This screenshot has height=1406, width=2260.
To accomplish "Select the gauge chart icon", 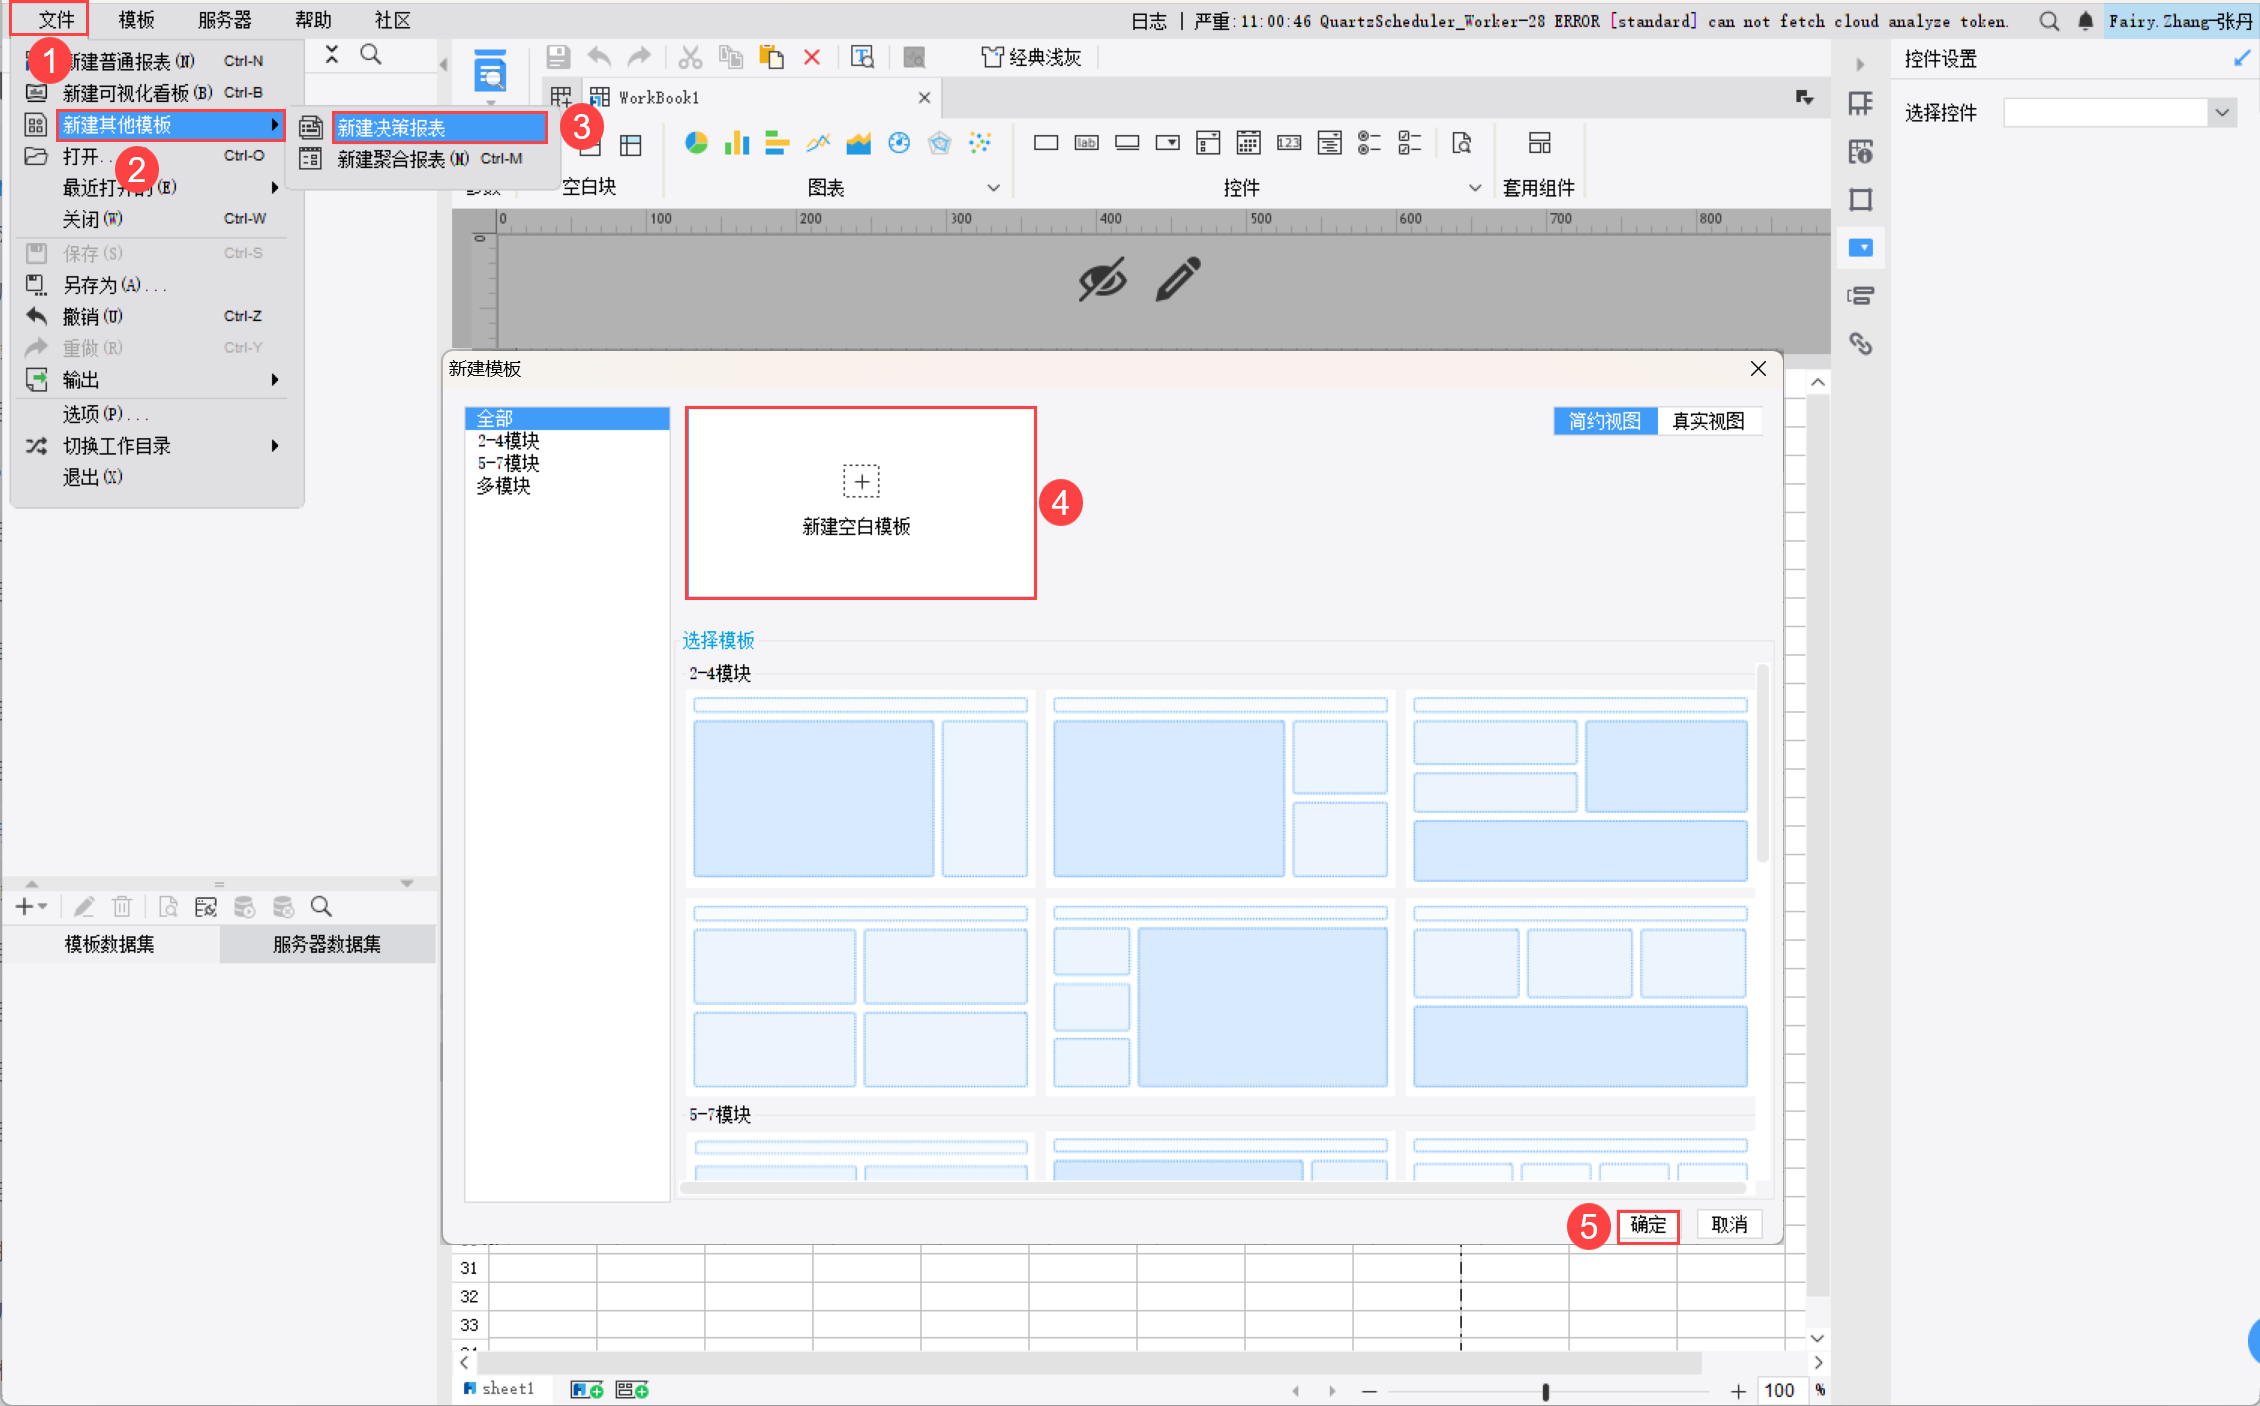I will (899, 144).
